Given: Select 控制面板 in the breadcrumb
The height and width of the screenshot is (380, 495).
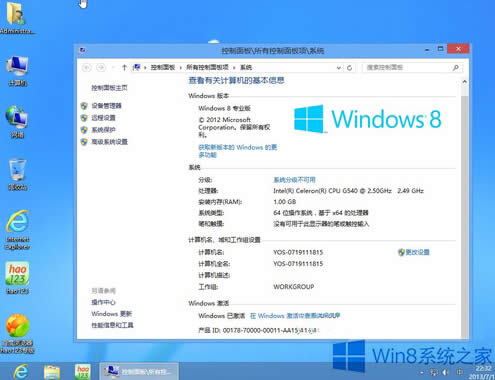Looking at the screenshot, I should click(163, 67).
